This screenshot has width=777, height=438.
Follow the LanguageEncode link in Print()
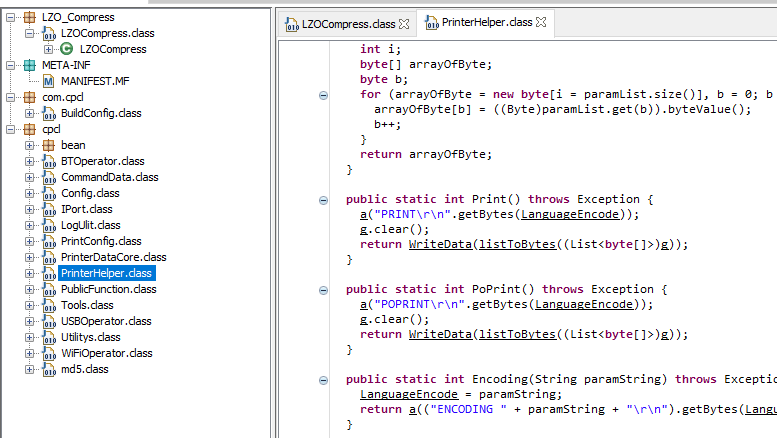(570, 214)
